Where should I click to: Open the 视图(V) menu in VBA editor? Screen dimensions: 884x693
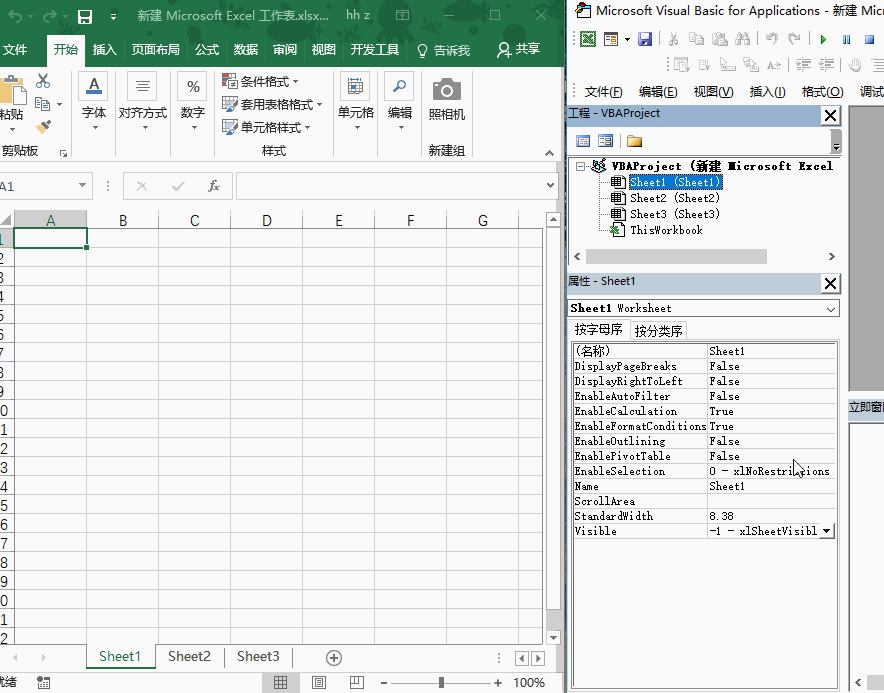[x=713, y=91]
